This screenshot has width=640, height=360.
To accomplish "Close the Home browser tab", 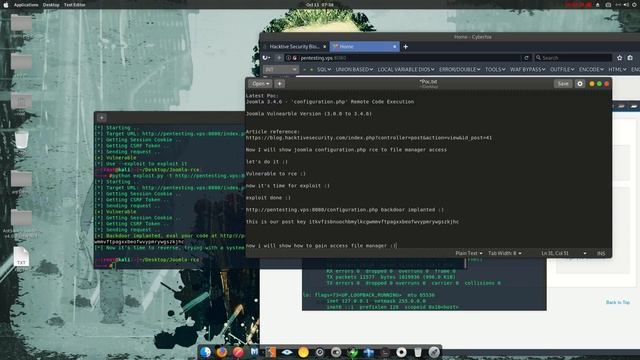I will 394,47.
